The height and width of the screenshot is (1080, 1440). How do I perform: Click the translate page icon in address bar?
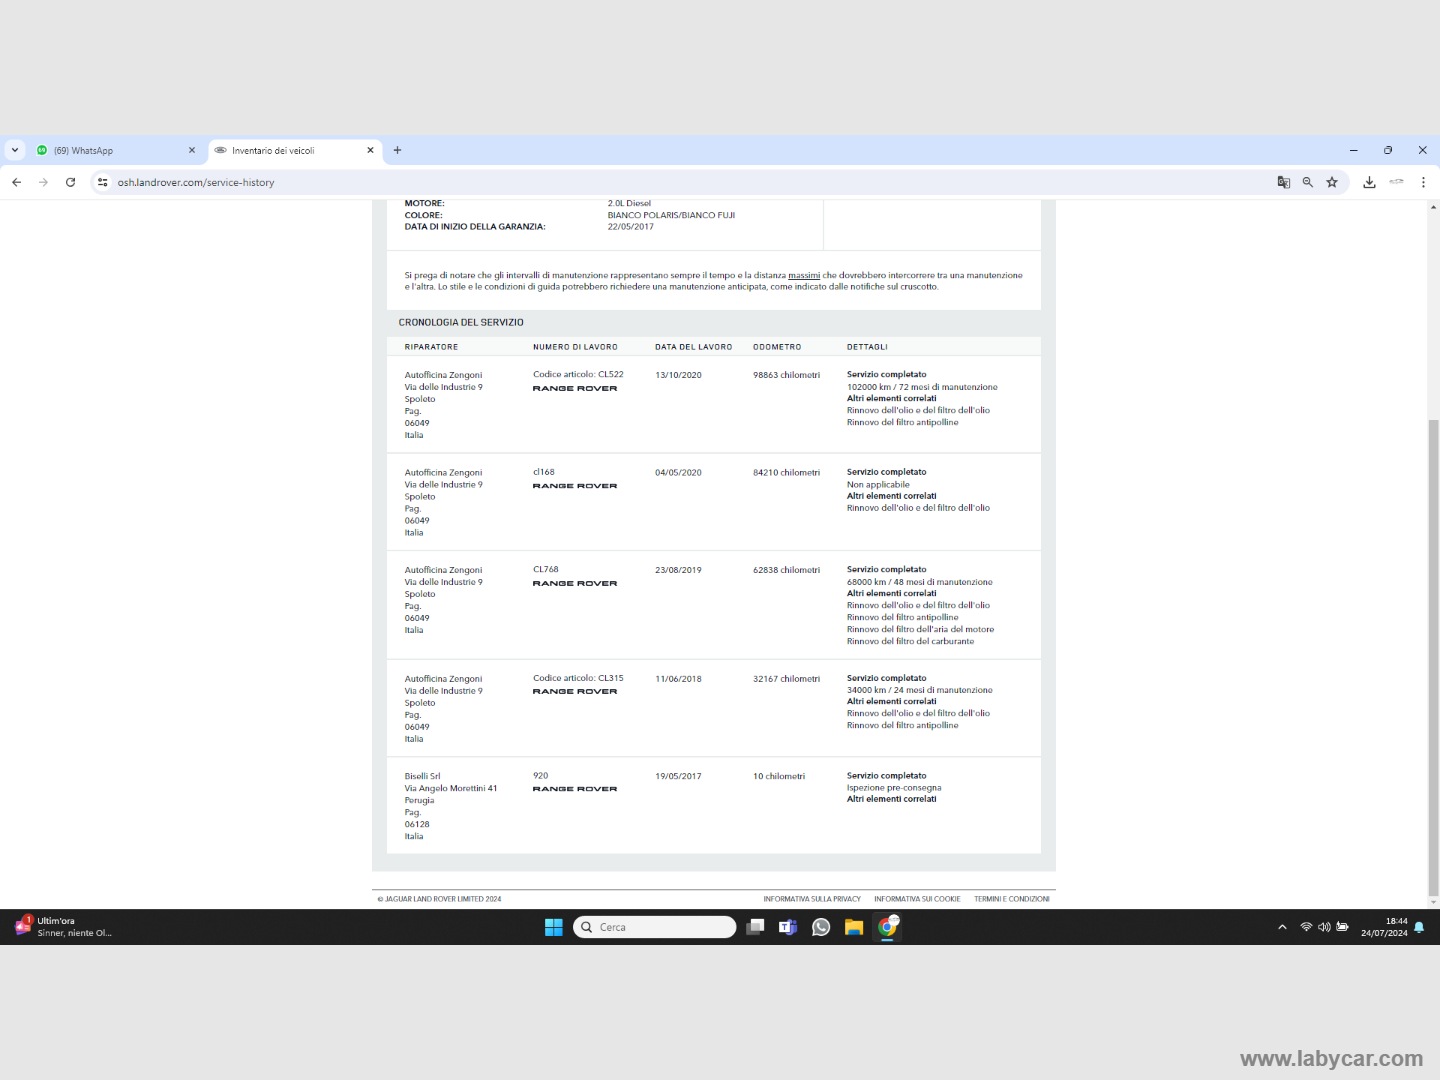(1283, 182)
